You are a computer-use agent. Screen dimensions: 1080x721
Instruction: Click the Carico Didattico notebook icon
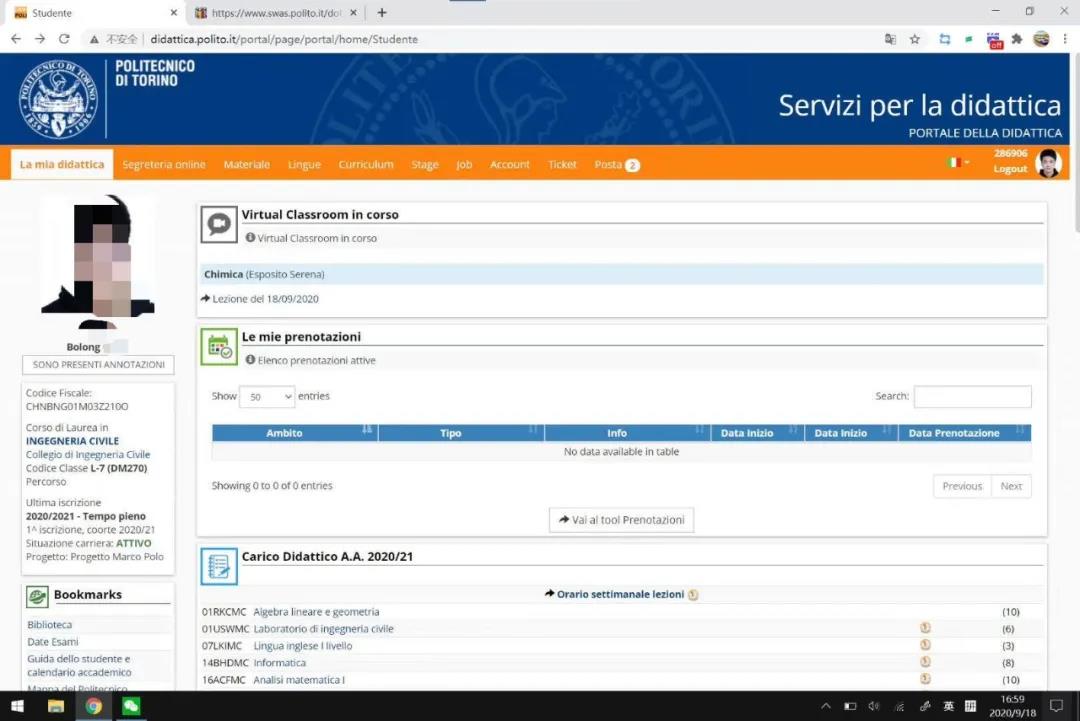click(219, 566)
